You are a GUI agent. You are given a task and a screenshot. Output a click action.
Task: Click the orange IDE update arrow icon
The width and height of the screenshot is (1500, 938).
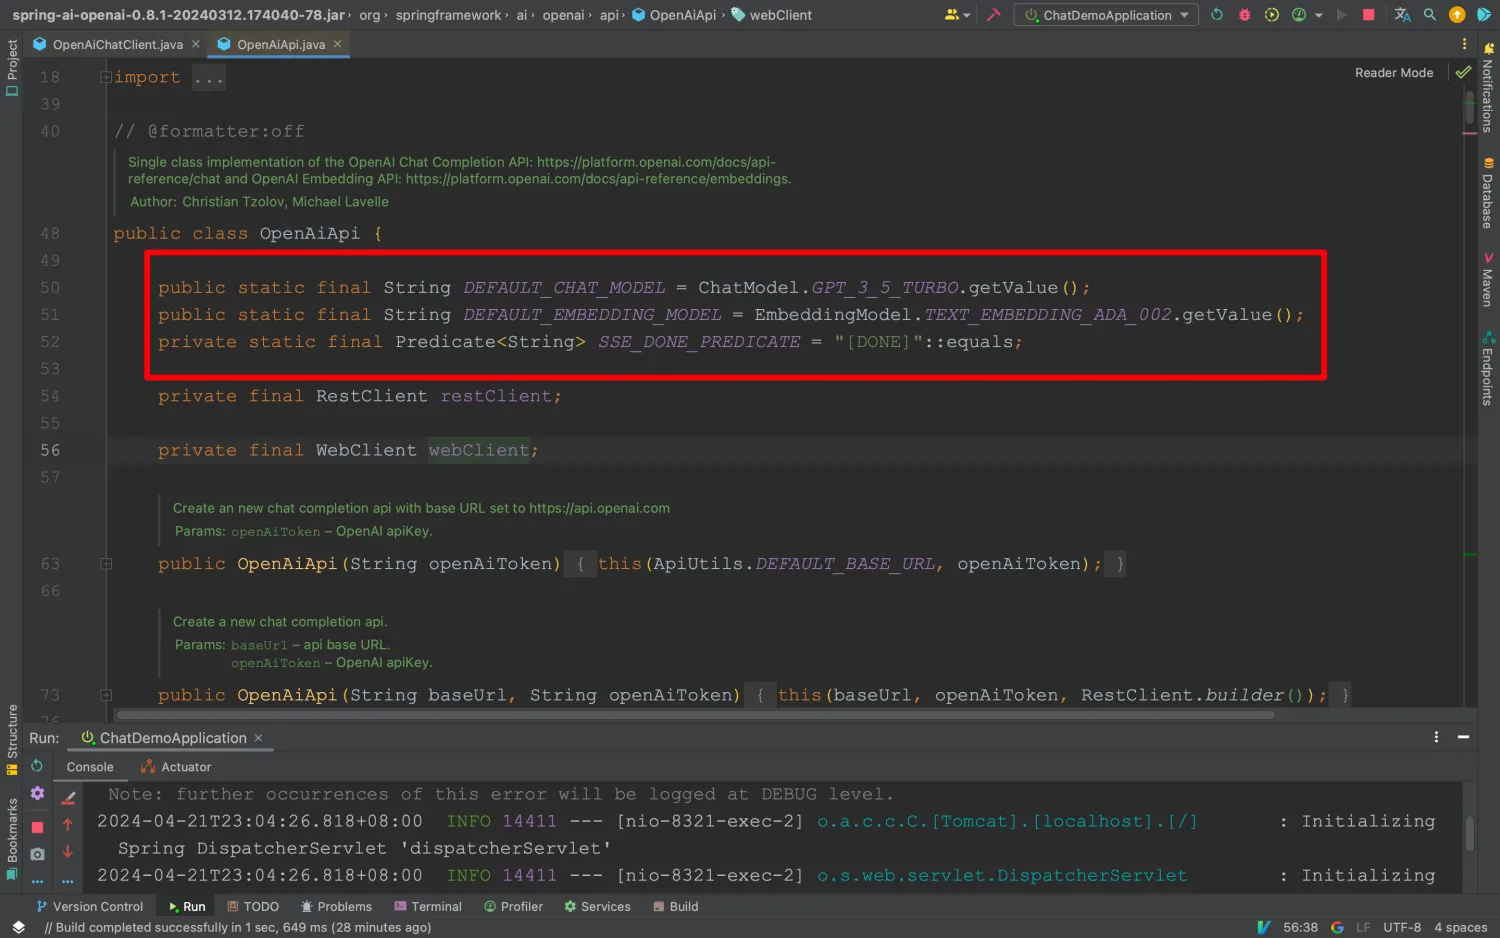coord(1457,15)
